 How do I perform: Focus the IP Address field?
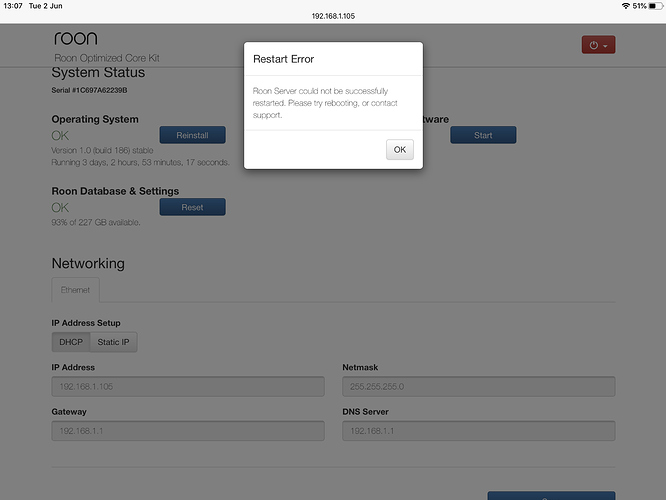(188, 387)
